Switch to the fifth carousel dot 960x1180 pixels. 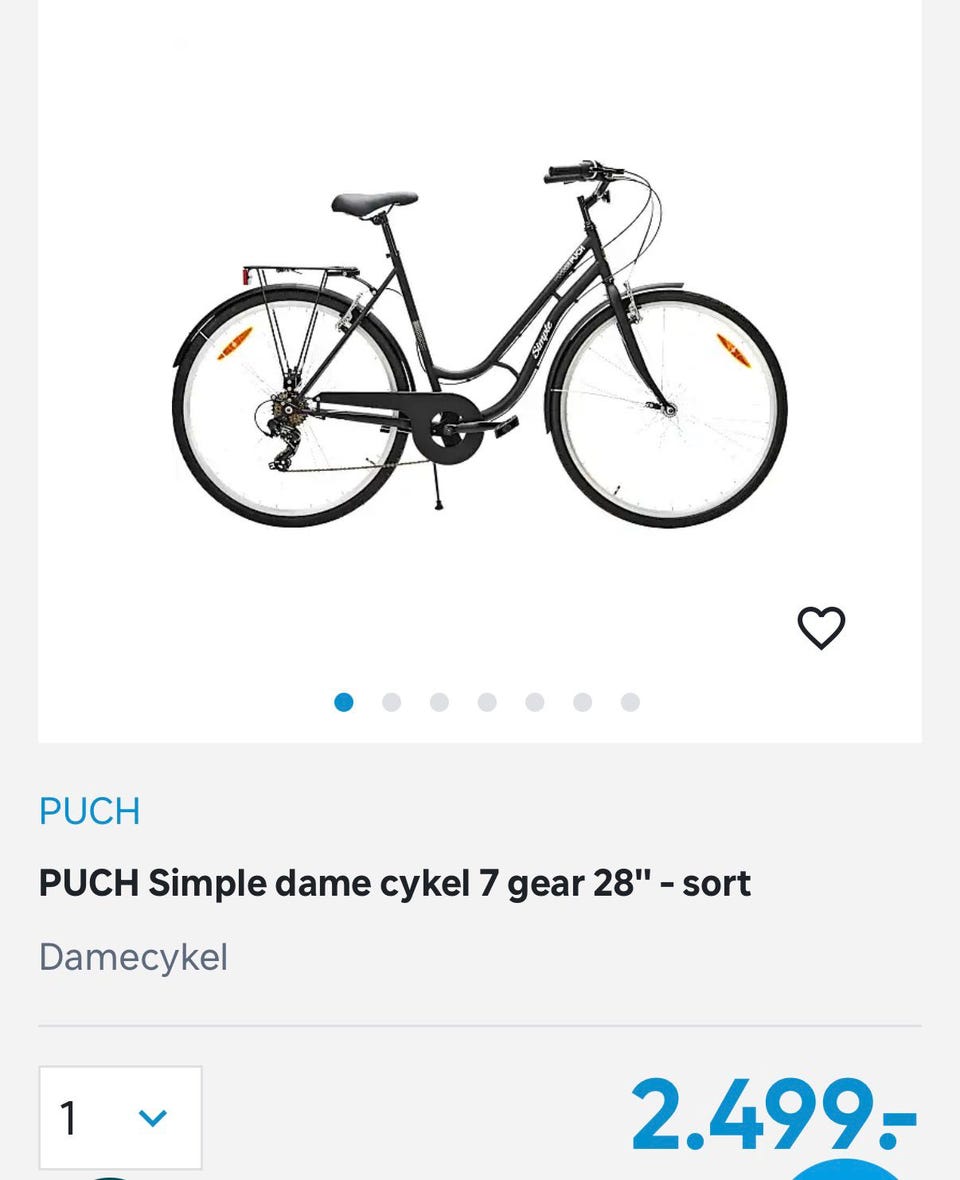(x=535, y=702)
